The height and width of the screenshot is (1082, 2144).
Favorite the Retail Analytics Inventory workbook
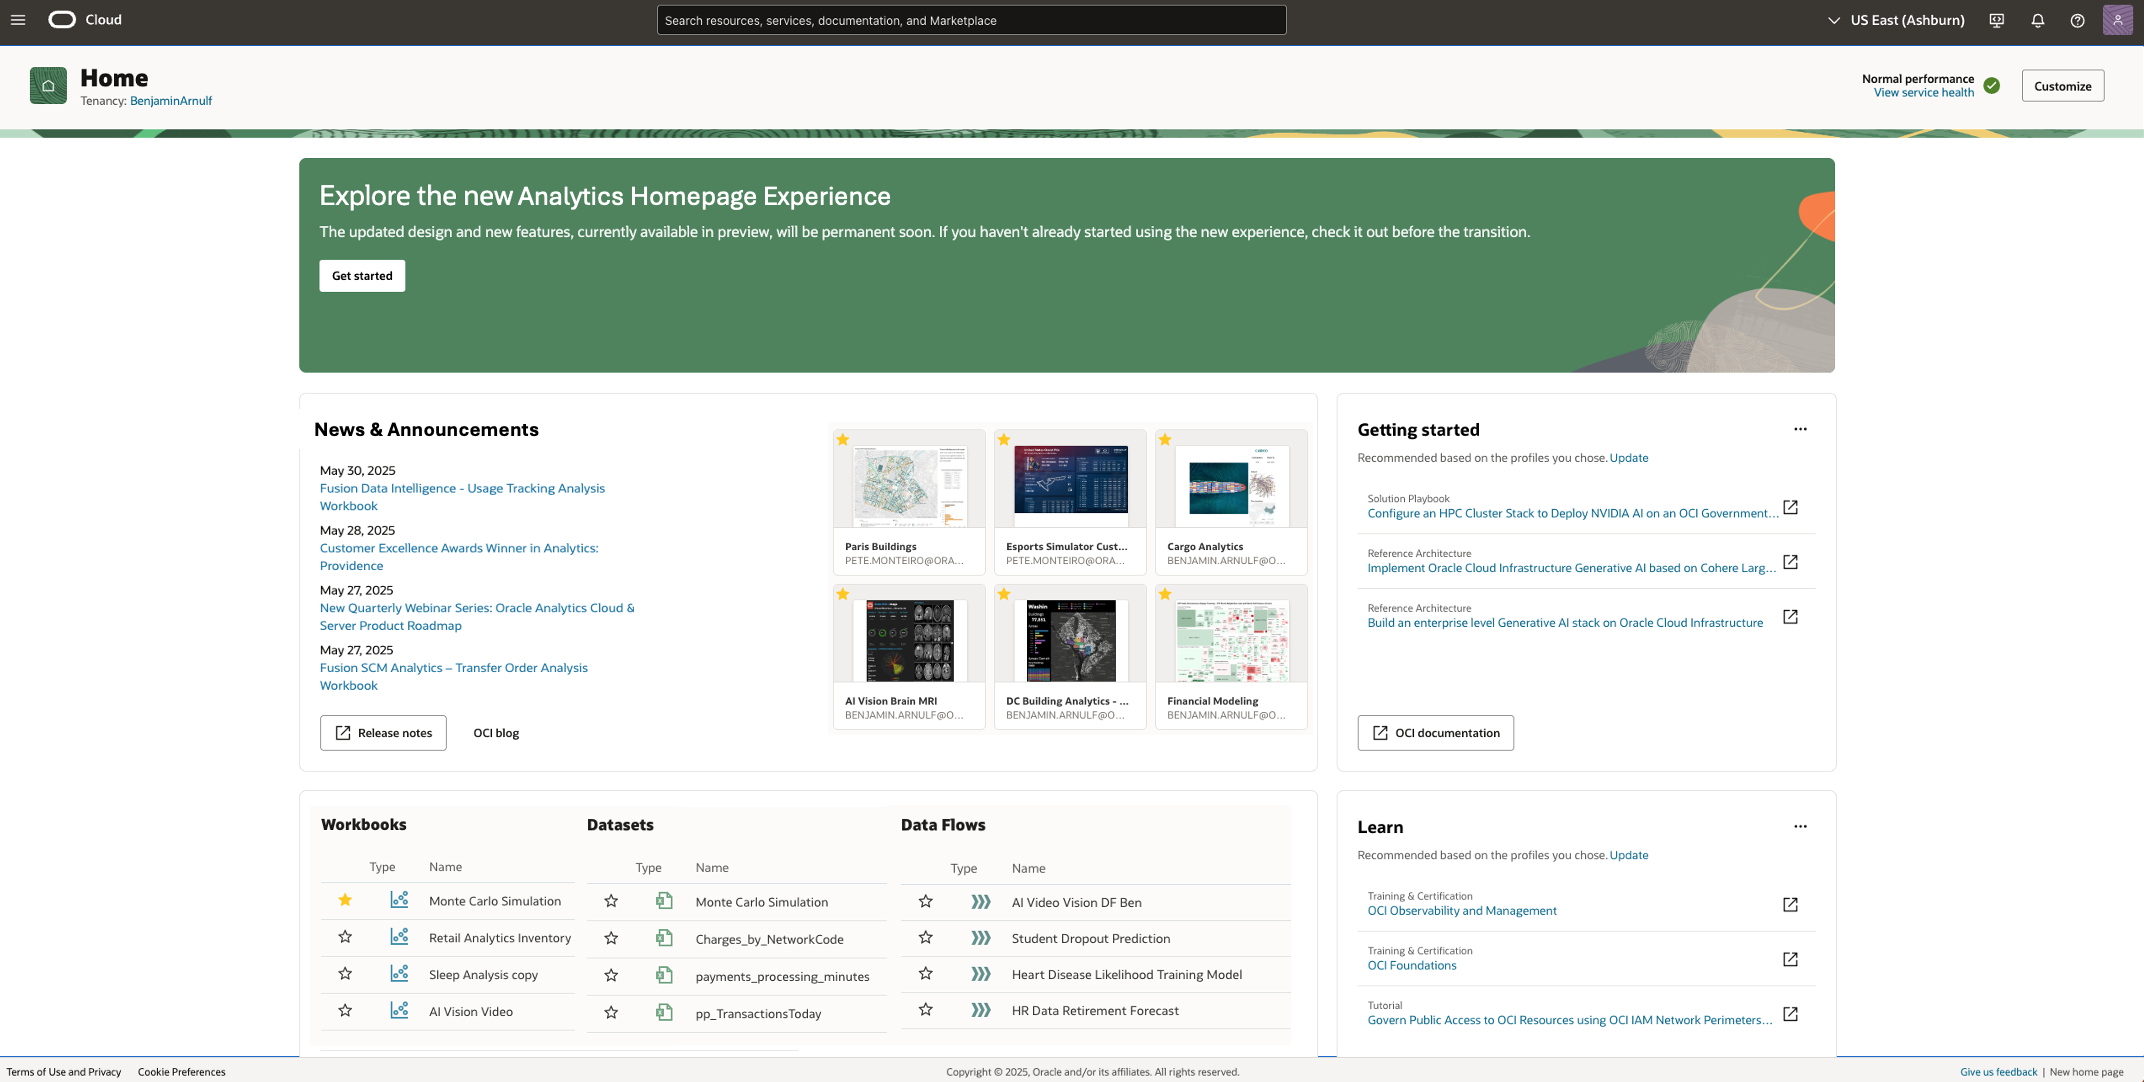[x=345, y=937]
